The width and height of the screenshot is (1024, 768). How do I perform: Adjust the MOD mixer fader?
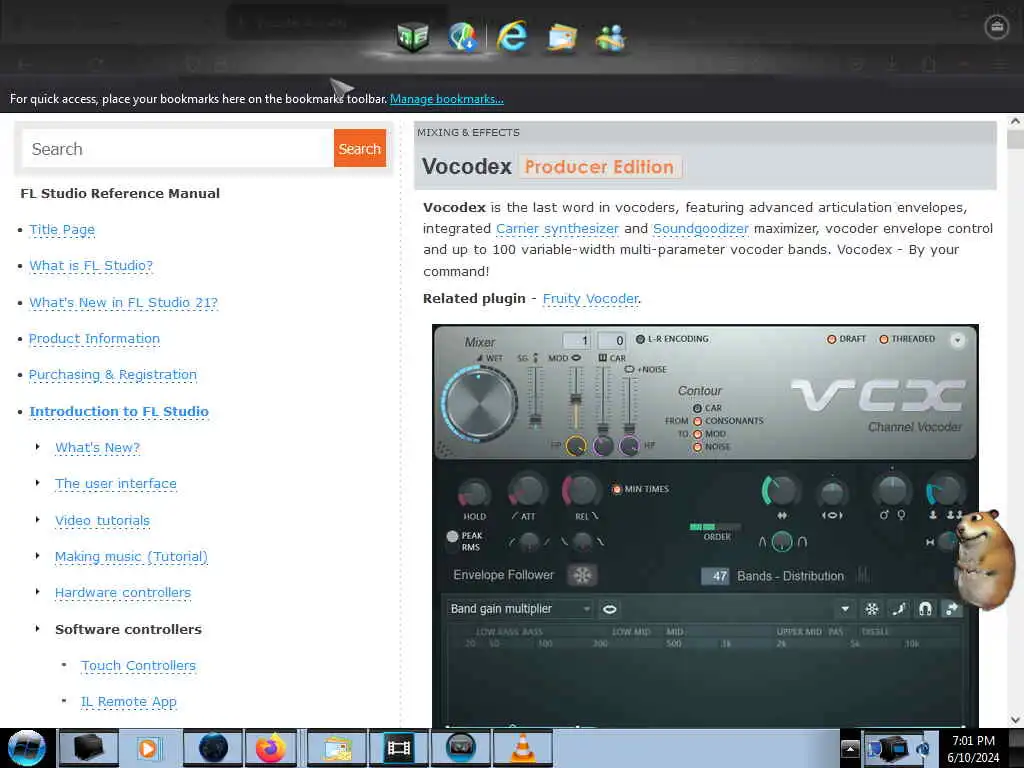coord(575,398)
